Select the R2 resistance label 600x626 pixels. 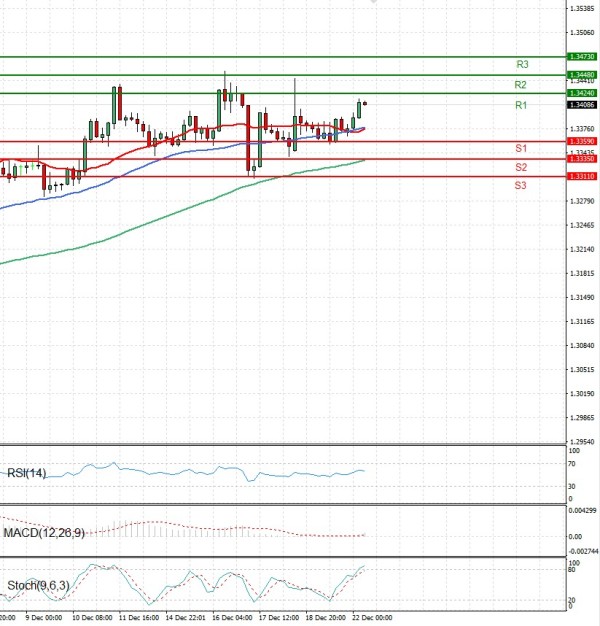pos(521,85)
